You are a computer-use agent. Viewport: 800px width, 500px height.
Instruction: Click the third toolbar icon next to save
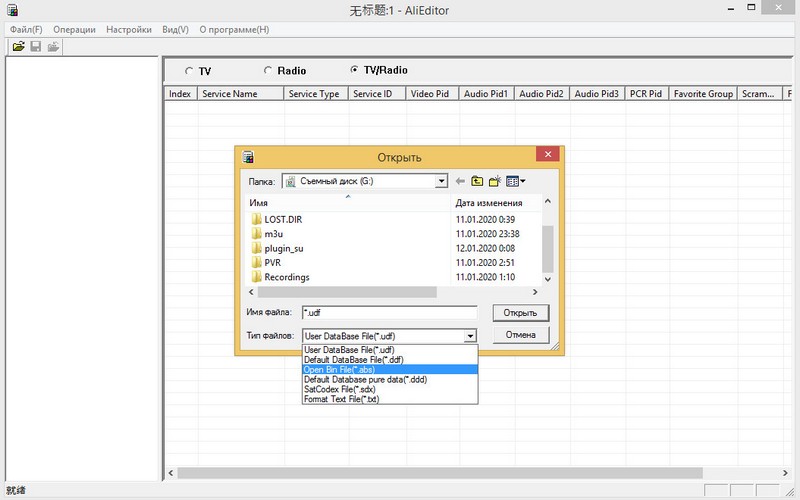(x=53, y=46)
